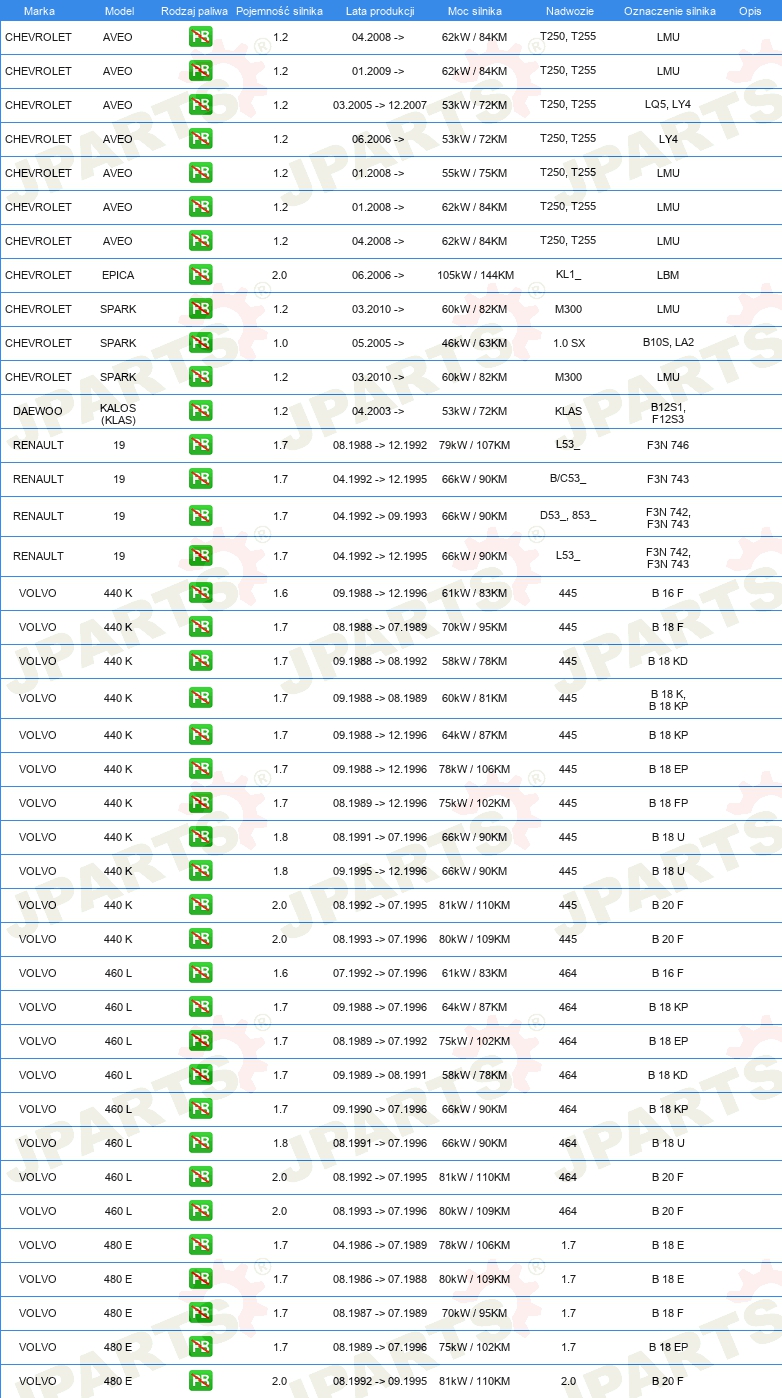Click the 1.0 SX body cell
782x1398 pixels.
(x=568, y=342)
